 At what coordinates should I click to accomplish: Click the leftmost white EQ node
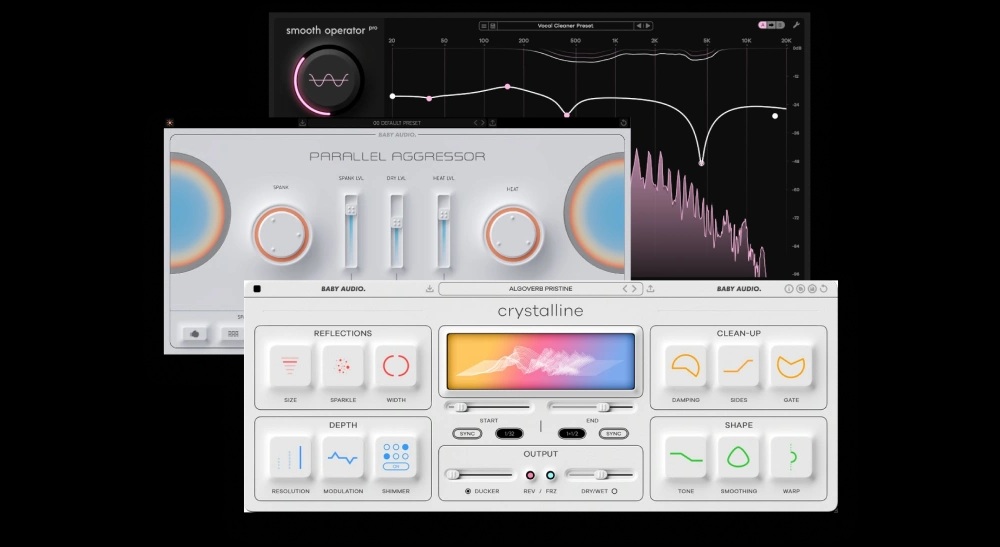[392, 96]
